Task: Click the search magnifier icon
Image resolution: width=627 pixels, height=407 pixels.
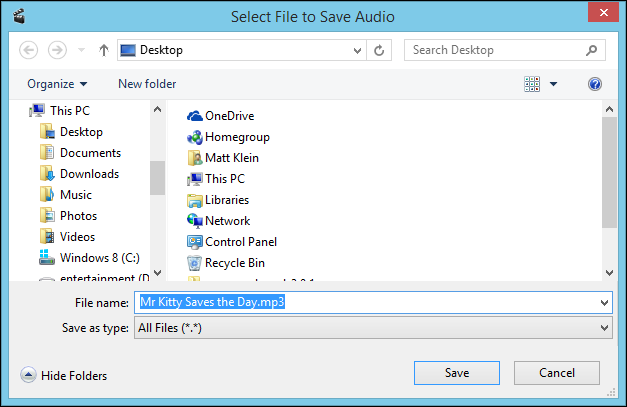Action: [592, 50]
